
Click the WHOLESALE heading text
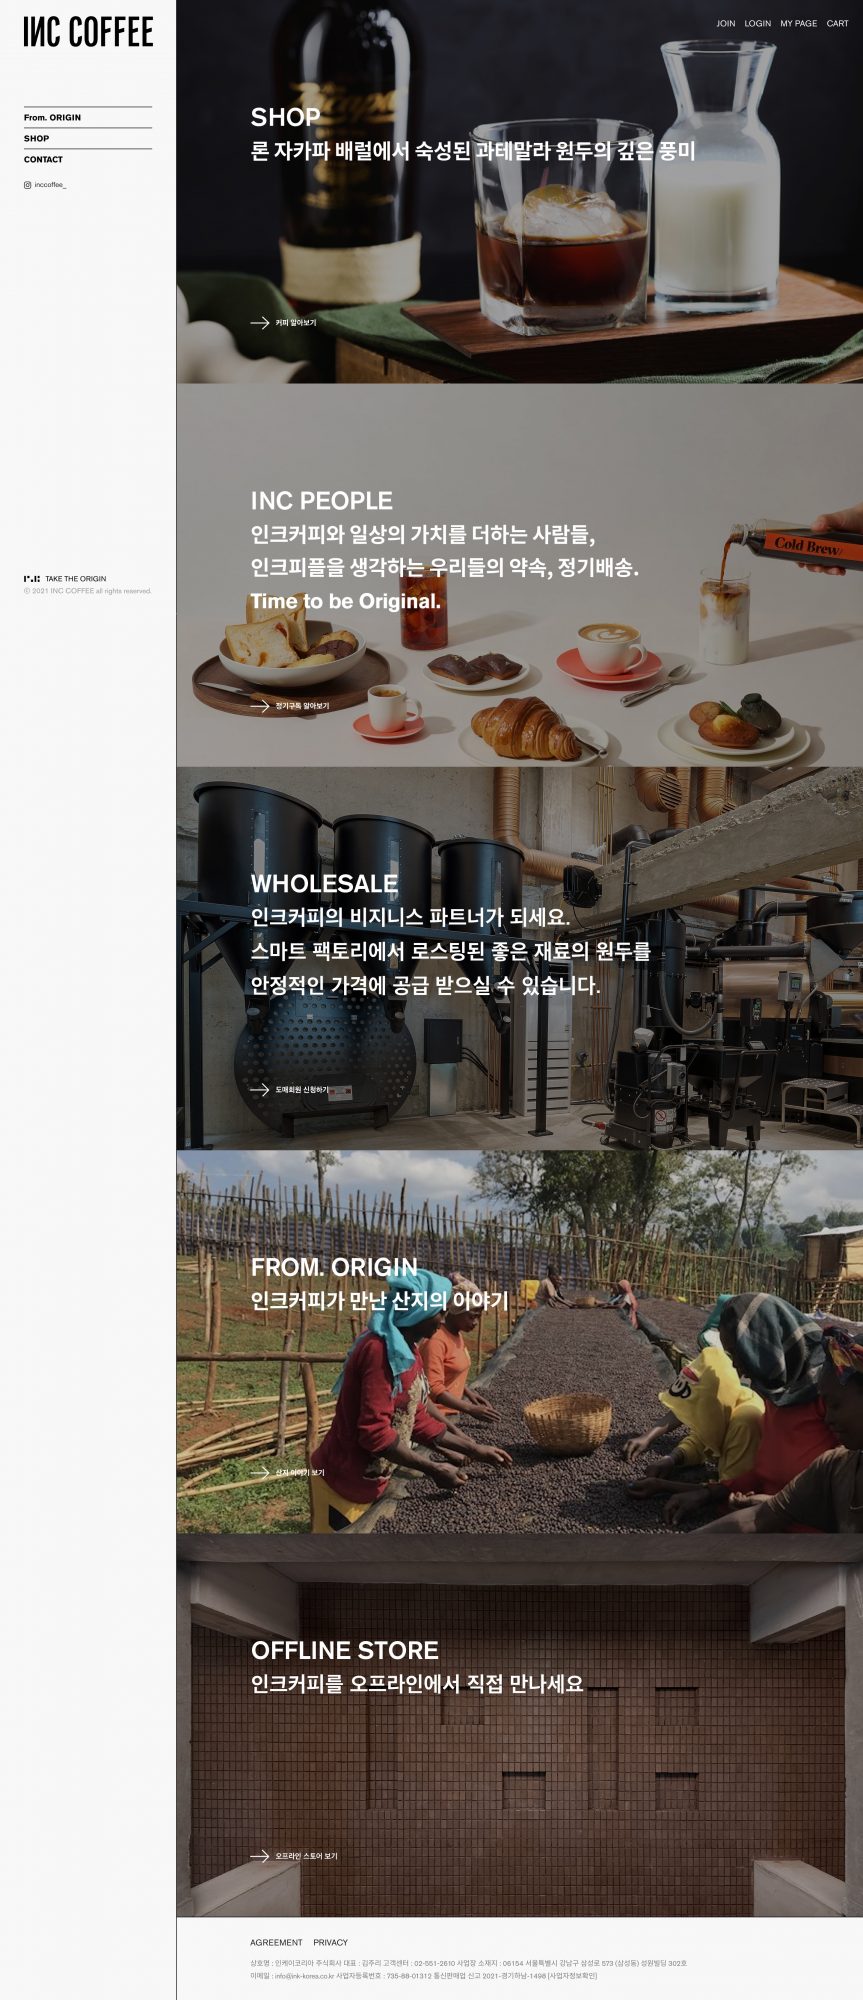point(324,884)
